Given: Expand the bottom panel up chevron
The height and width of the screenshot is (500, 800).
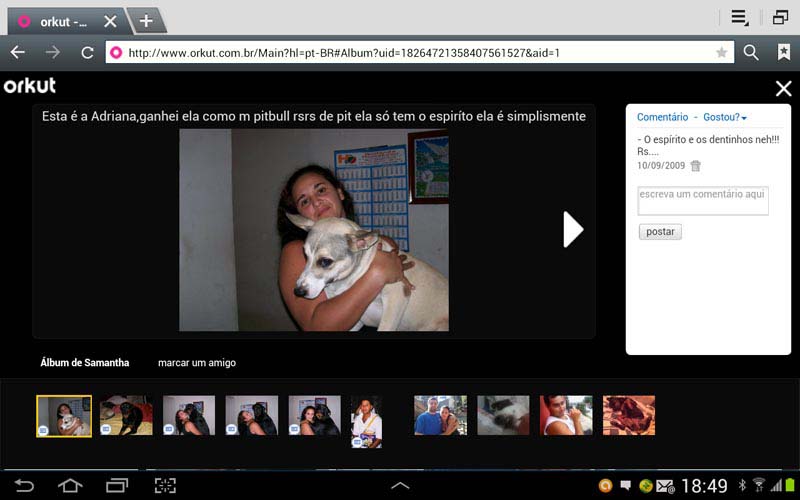Looking at the screenshot, I should (x=400, y=486).
